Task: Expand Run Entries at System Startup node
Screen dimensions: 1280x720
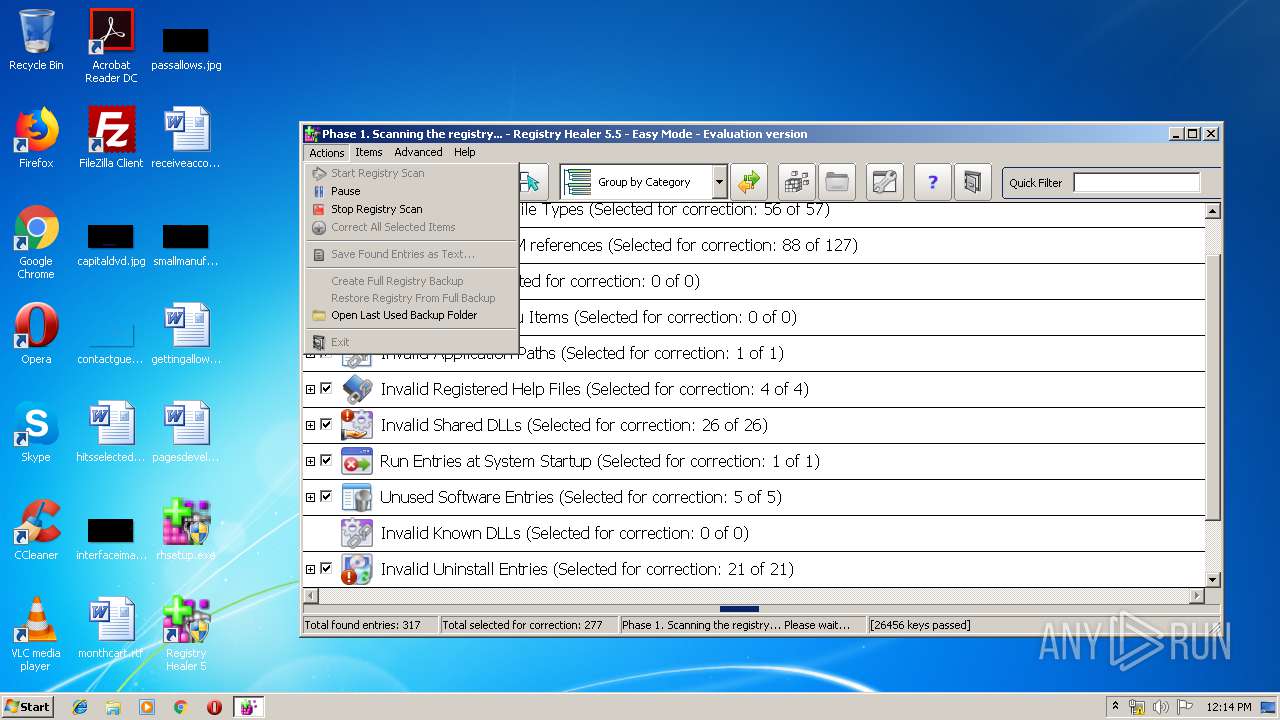Action: (x=310, y=461)
